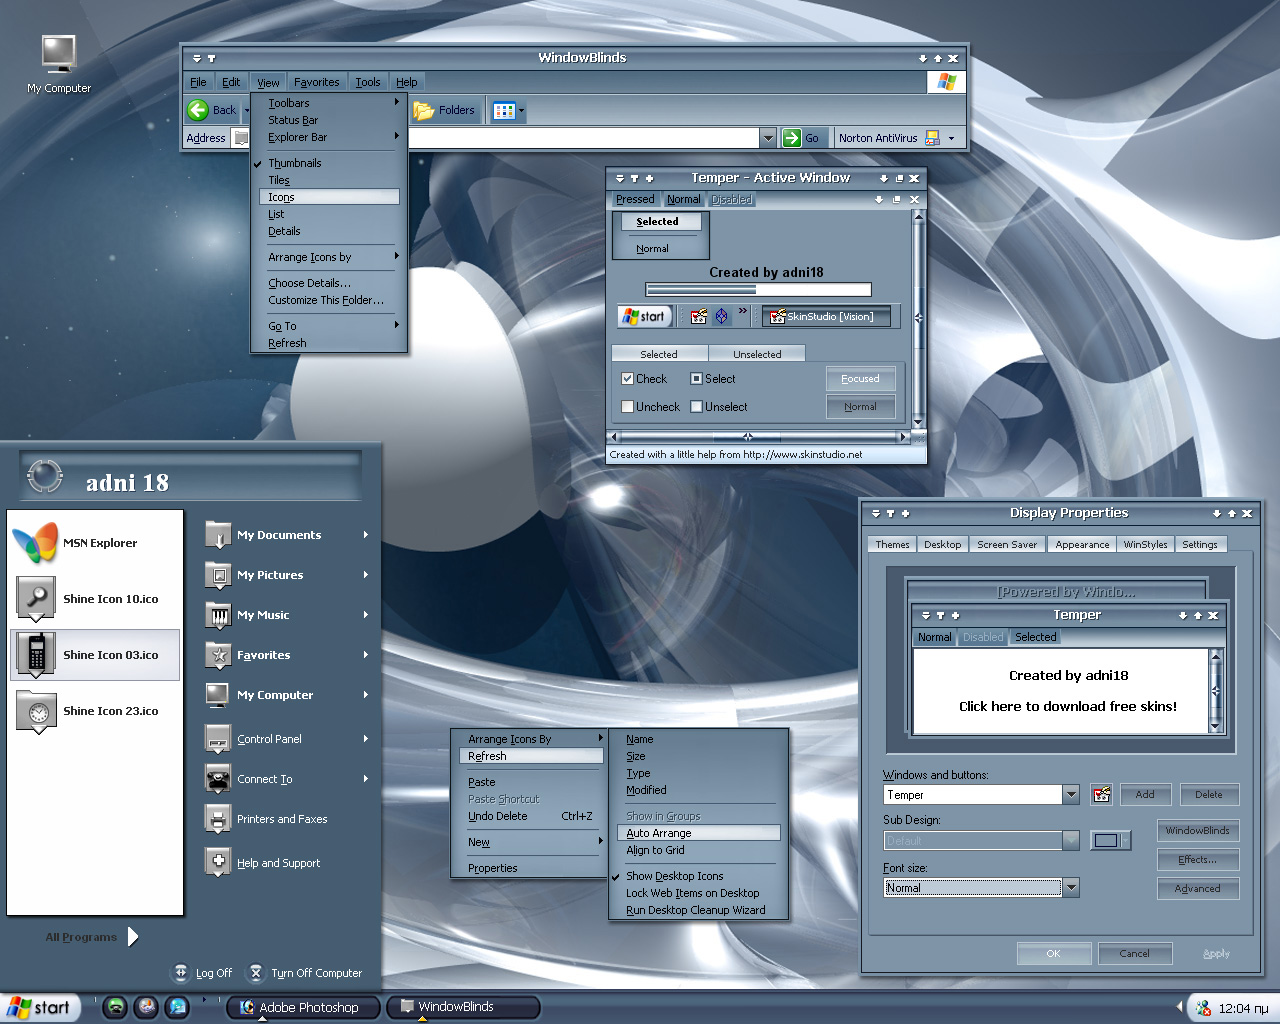Open Favorites star icon in start menu
Screen dimensions: 1280x1024
218,655
